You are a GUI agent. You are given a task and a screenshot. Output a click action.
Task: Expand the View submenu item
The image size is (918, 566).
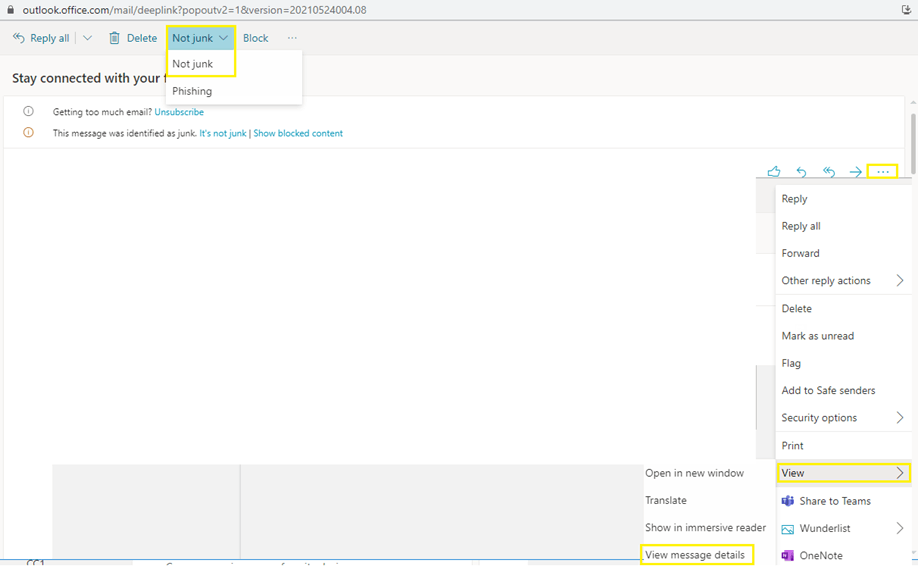coord(843,473)
